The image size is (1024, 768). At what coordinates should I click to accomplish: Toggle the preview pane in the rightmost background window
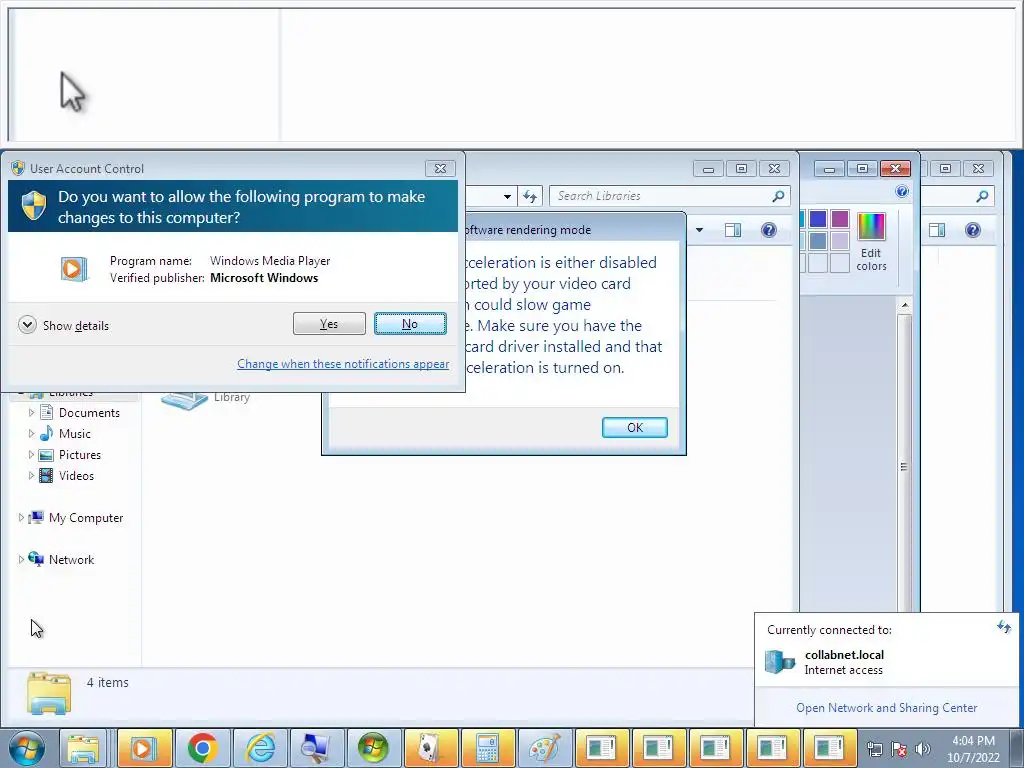(x=937, y=230)
